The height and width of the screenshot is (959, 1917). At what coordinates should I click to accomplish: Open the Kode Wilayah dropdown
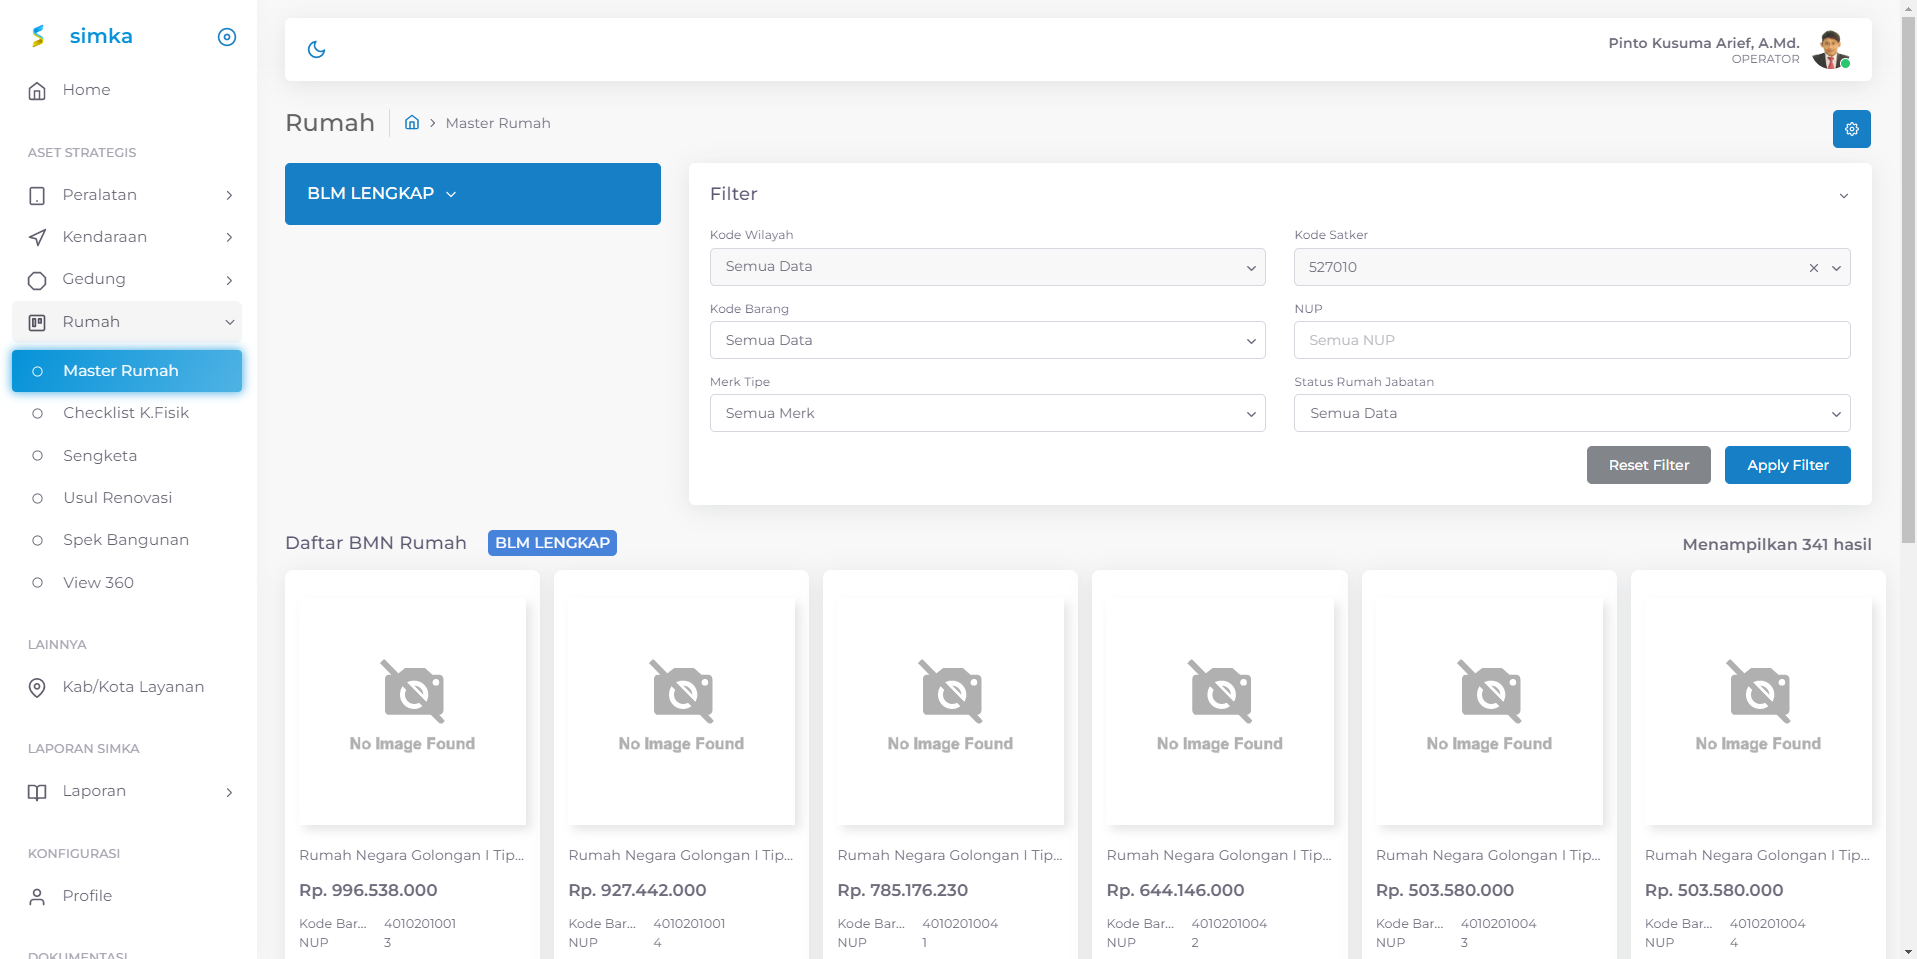point(987,267)
